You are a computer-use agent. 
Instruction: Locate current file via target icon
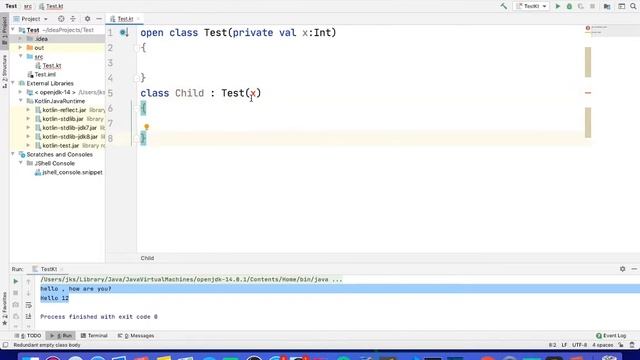tap(61, 19)
